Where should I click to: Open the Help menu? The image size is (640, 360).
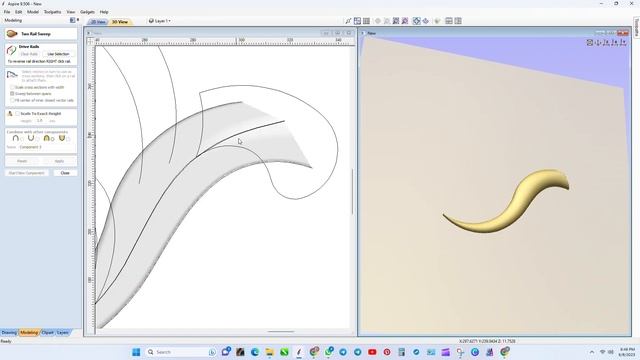104,12
